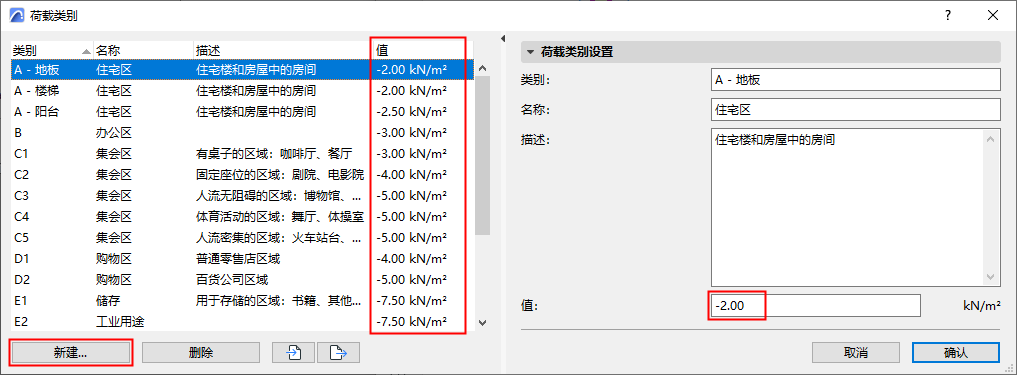Select the C4 集会区 row
1017x375 pixels.
click(242, 217)
